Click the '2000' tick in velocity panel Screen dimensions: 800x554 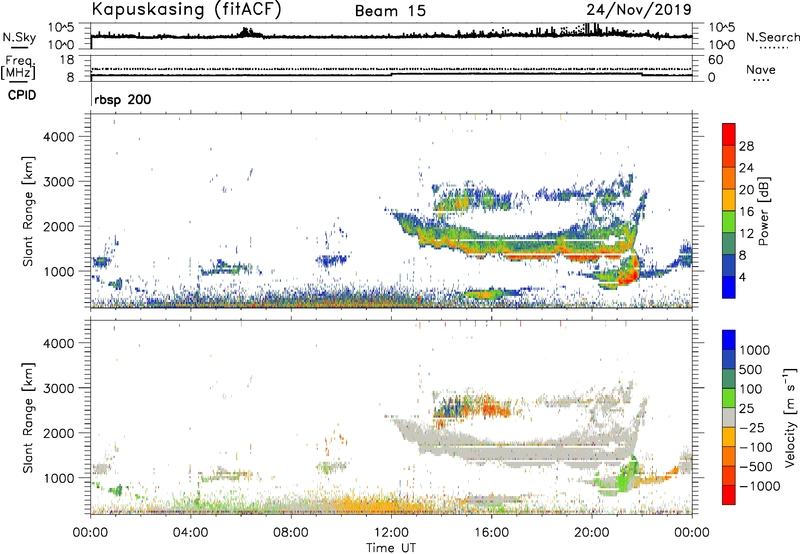click(x=58, y=433)
